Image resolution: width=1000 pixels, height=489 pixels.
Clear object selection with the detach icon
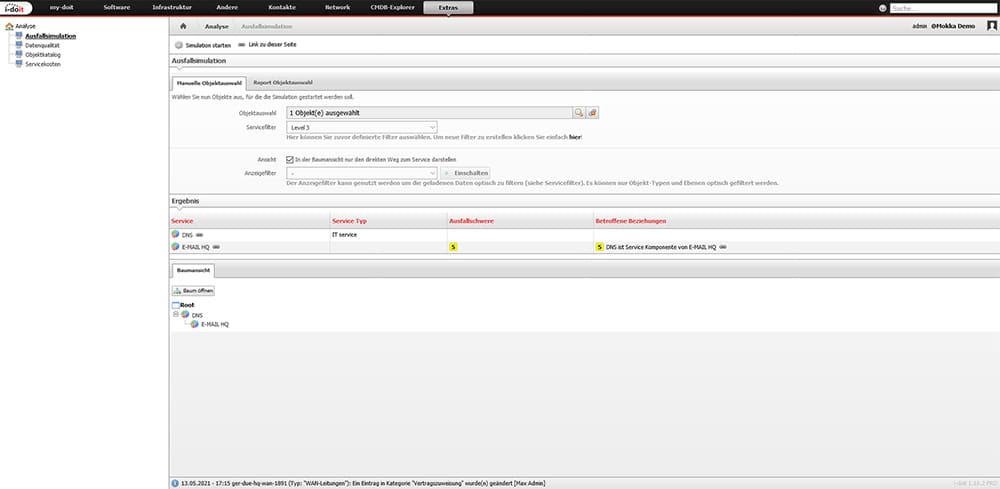coord(592,112)
